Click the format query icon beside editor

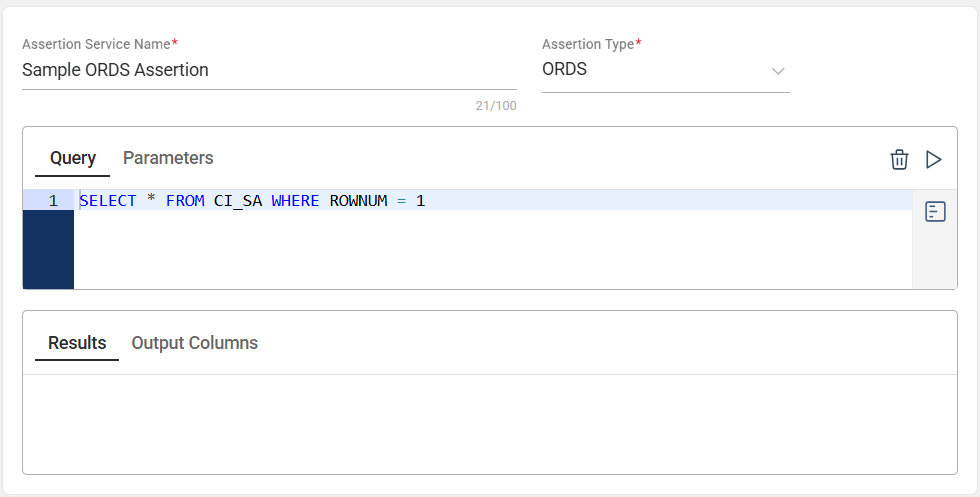pos(935,212)
